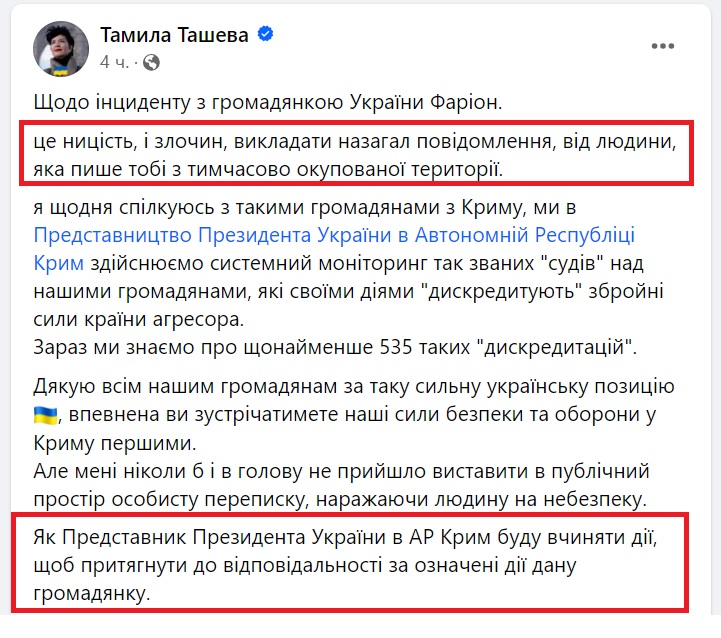Click the quoted word "дискредитують"
The width and height of the screenshot is (721, 638).
(502, 291)
